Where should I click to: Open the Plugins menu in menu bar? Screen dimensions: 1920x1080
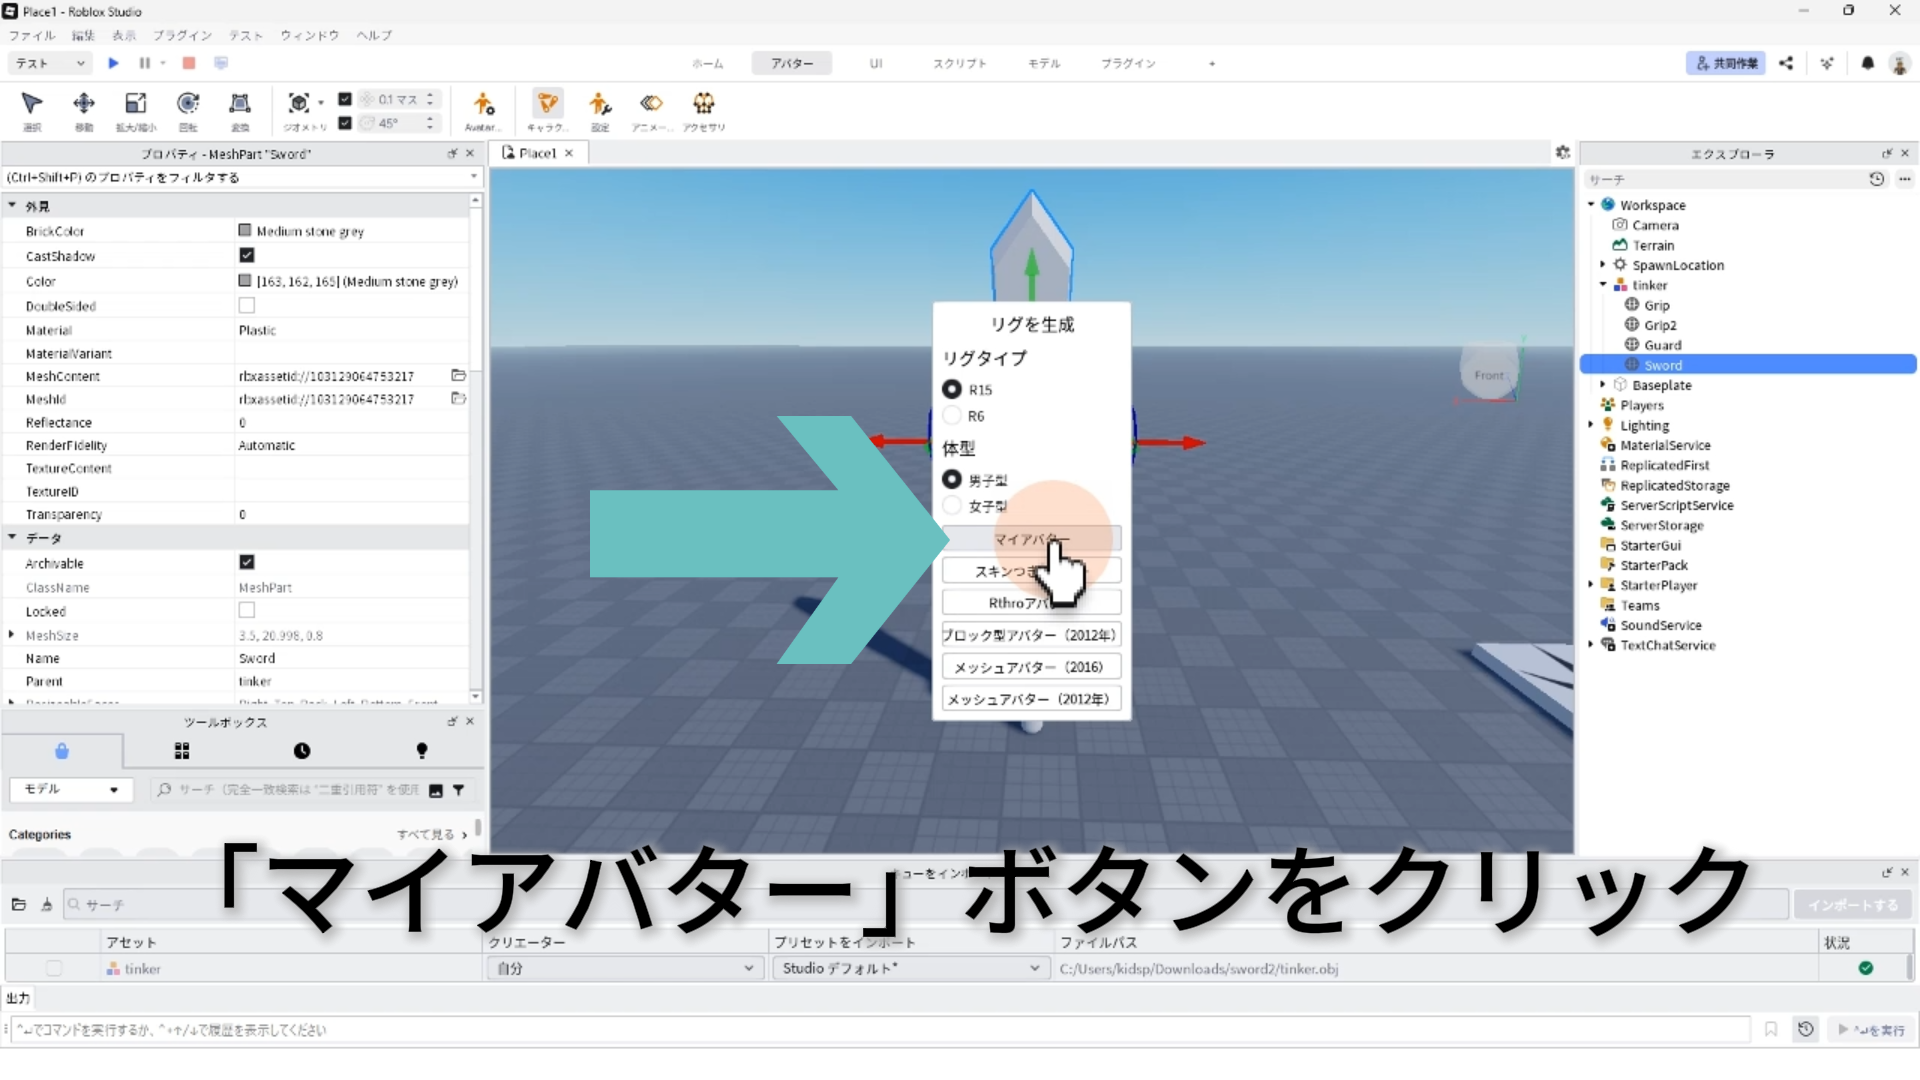(x=182, y=35)
